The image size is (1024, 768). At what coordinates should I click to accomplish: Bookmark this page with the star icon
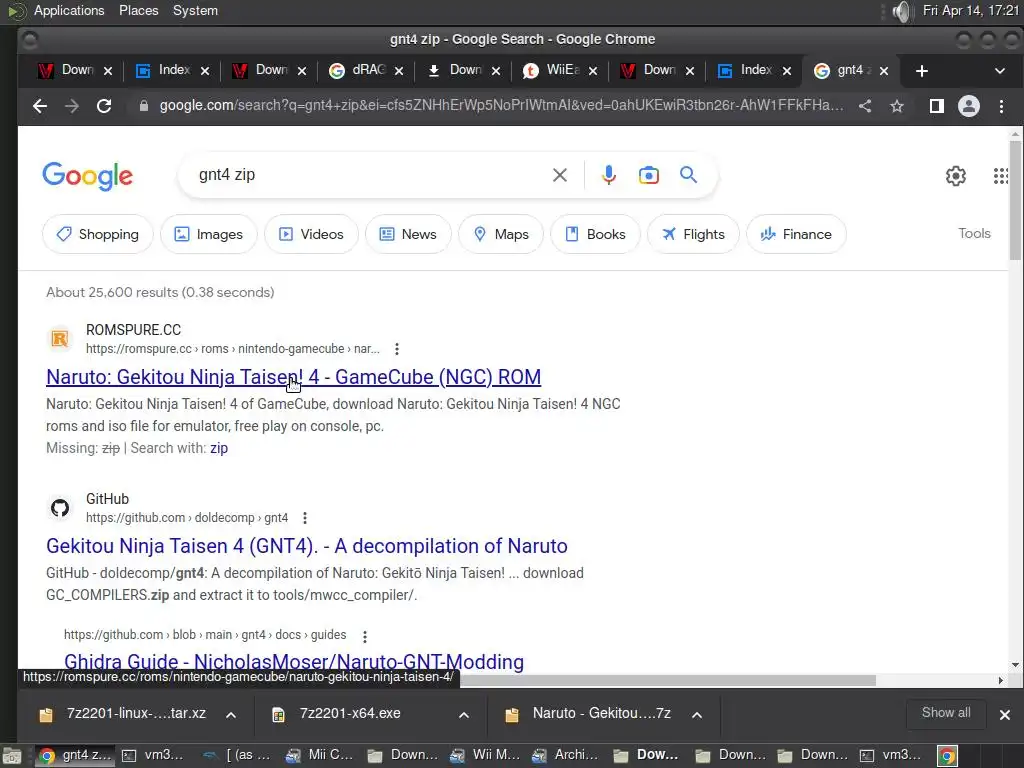[897, 106]
